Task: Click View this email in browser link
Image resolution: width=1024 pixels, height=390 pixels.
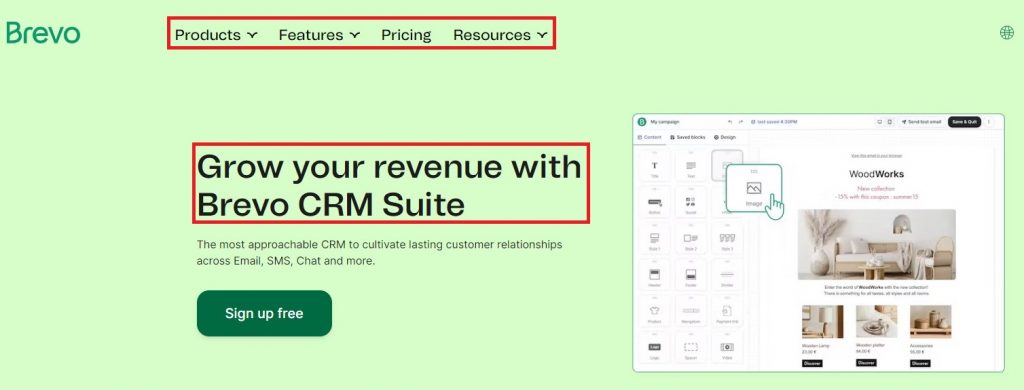Action: (876, 155)
